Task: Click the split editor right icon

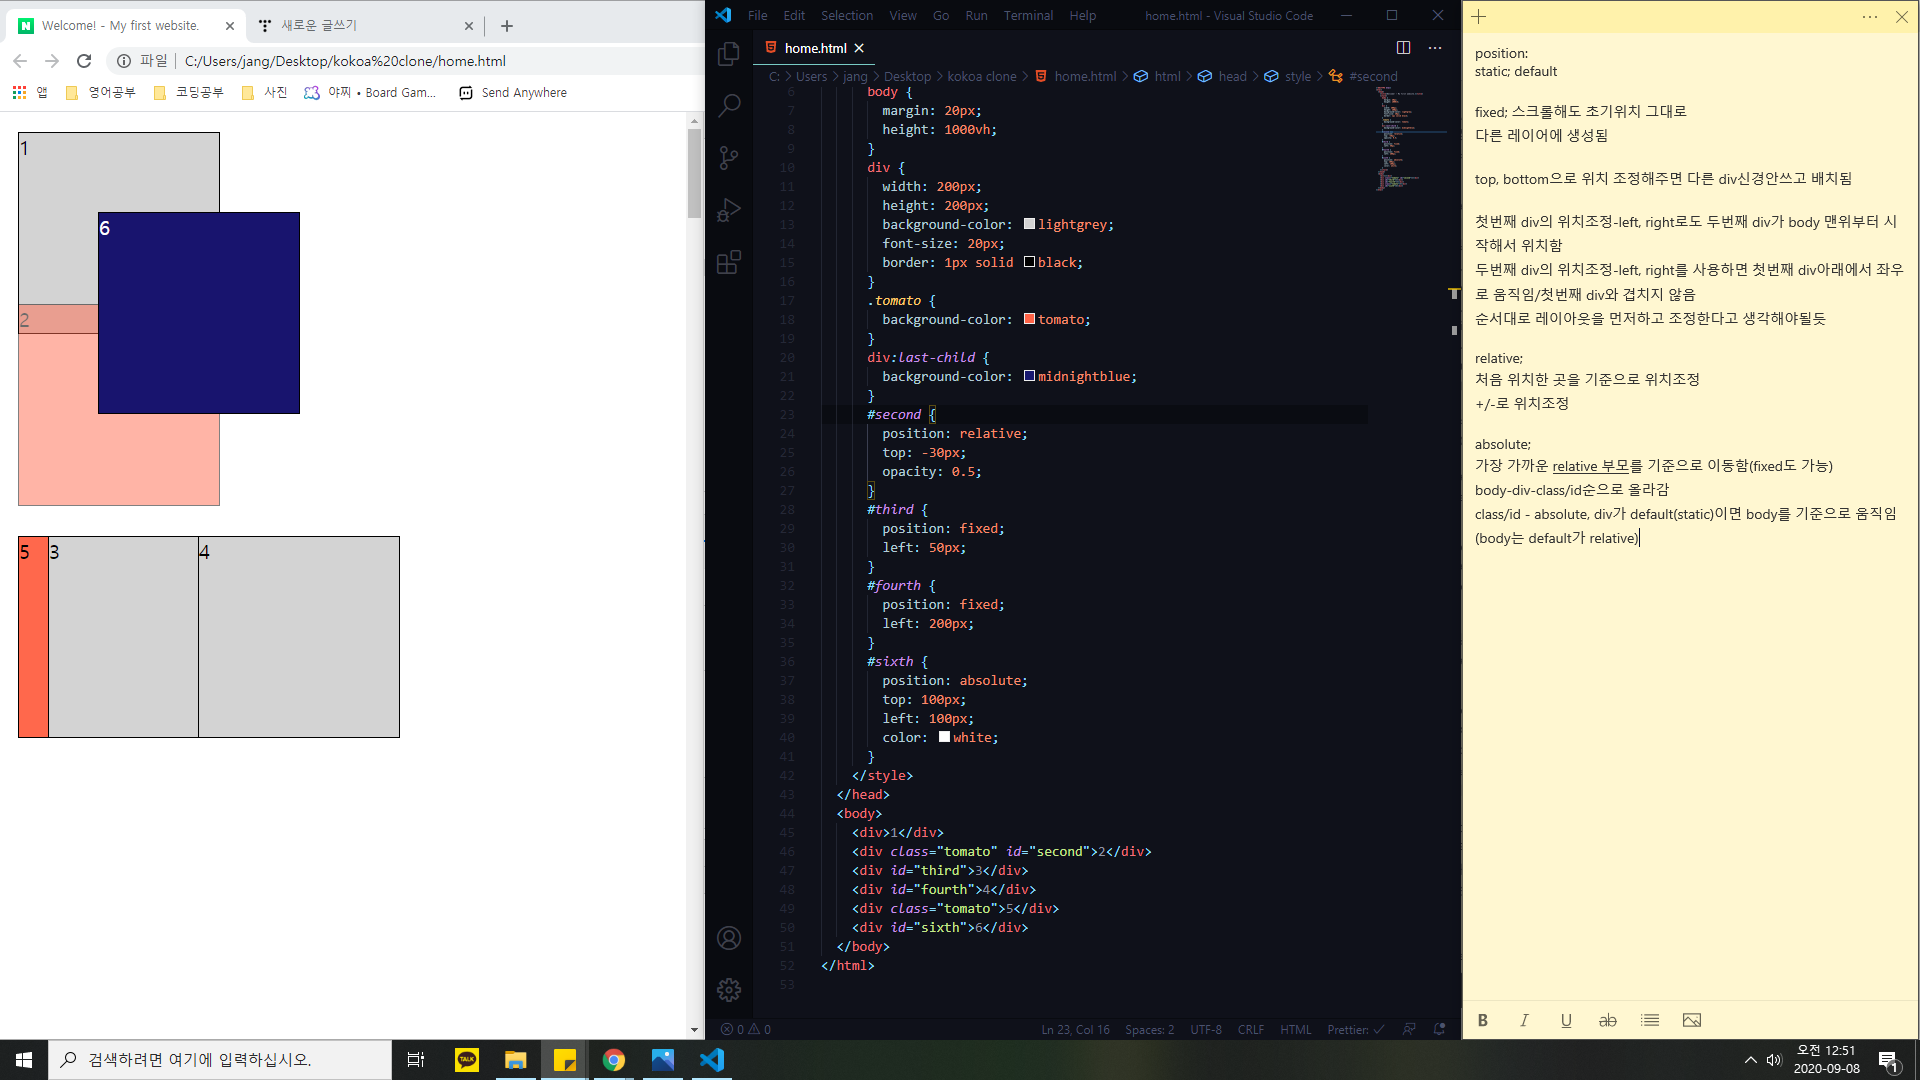Action: pos(1403,48)
